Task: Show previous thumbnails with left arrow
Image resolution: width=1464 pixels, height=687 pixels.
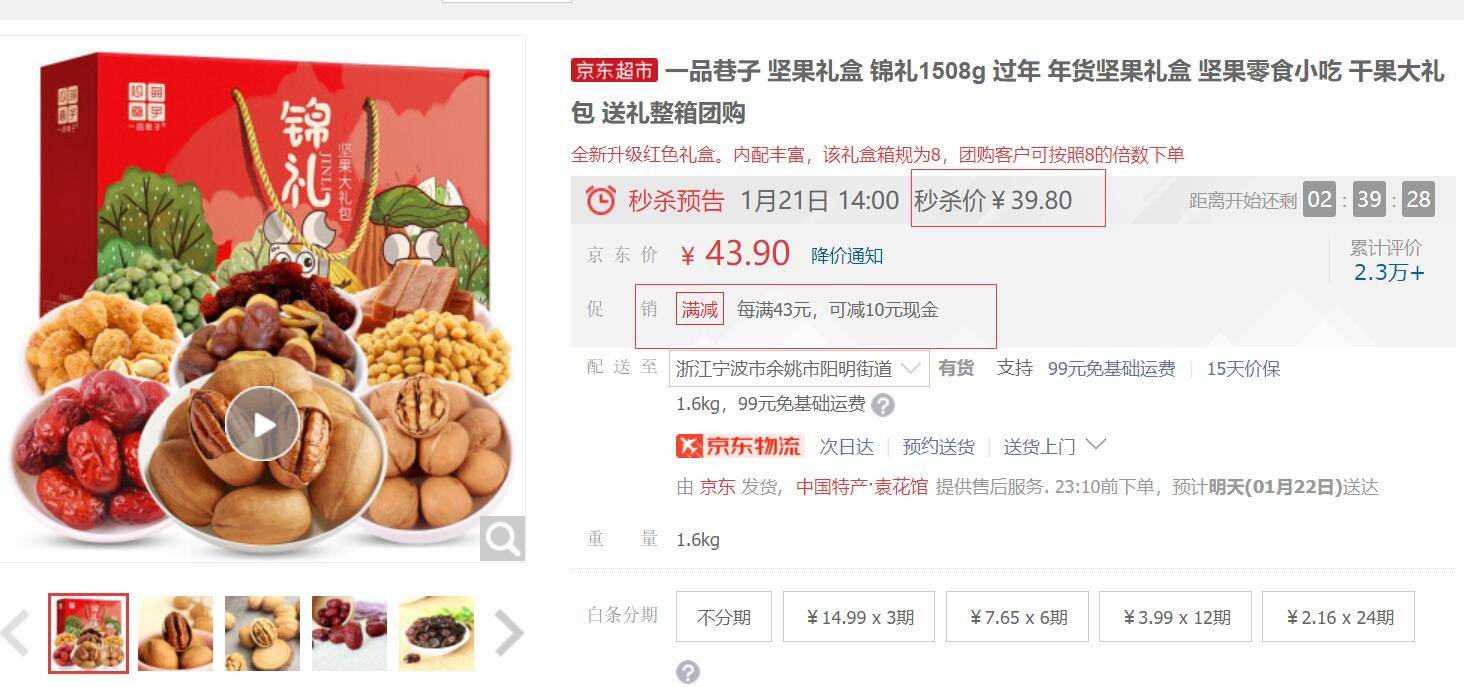Action: pyautogui.click(x=17, y=632)
